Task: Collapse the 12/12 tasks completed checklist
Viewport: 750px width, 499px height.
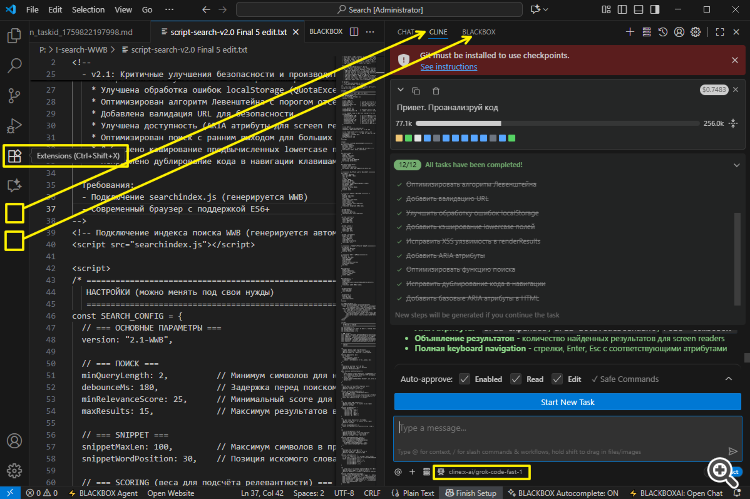Action: point(737,165)
